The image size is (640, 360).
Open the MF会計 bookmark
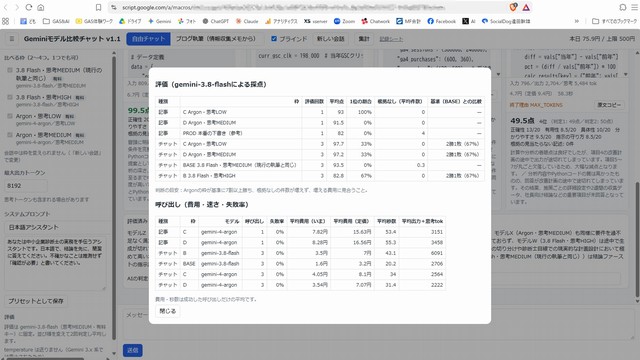tap(408, 21)
